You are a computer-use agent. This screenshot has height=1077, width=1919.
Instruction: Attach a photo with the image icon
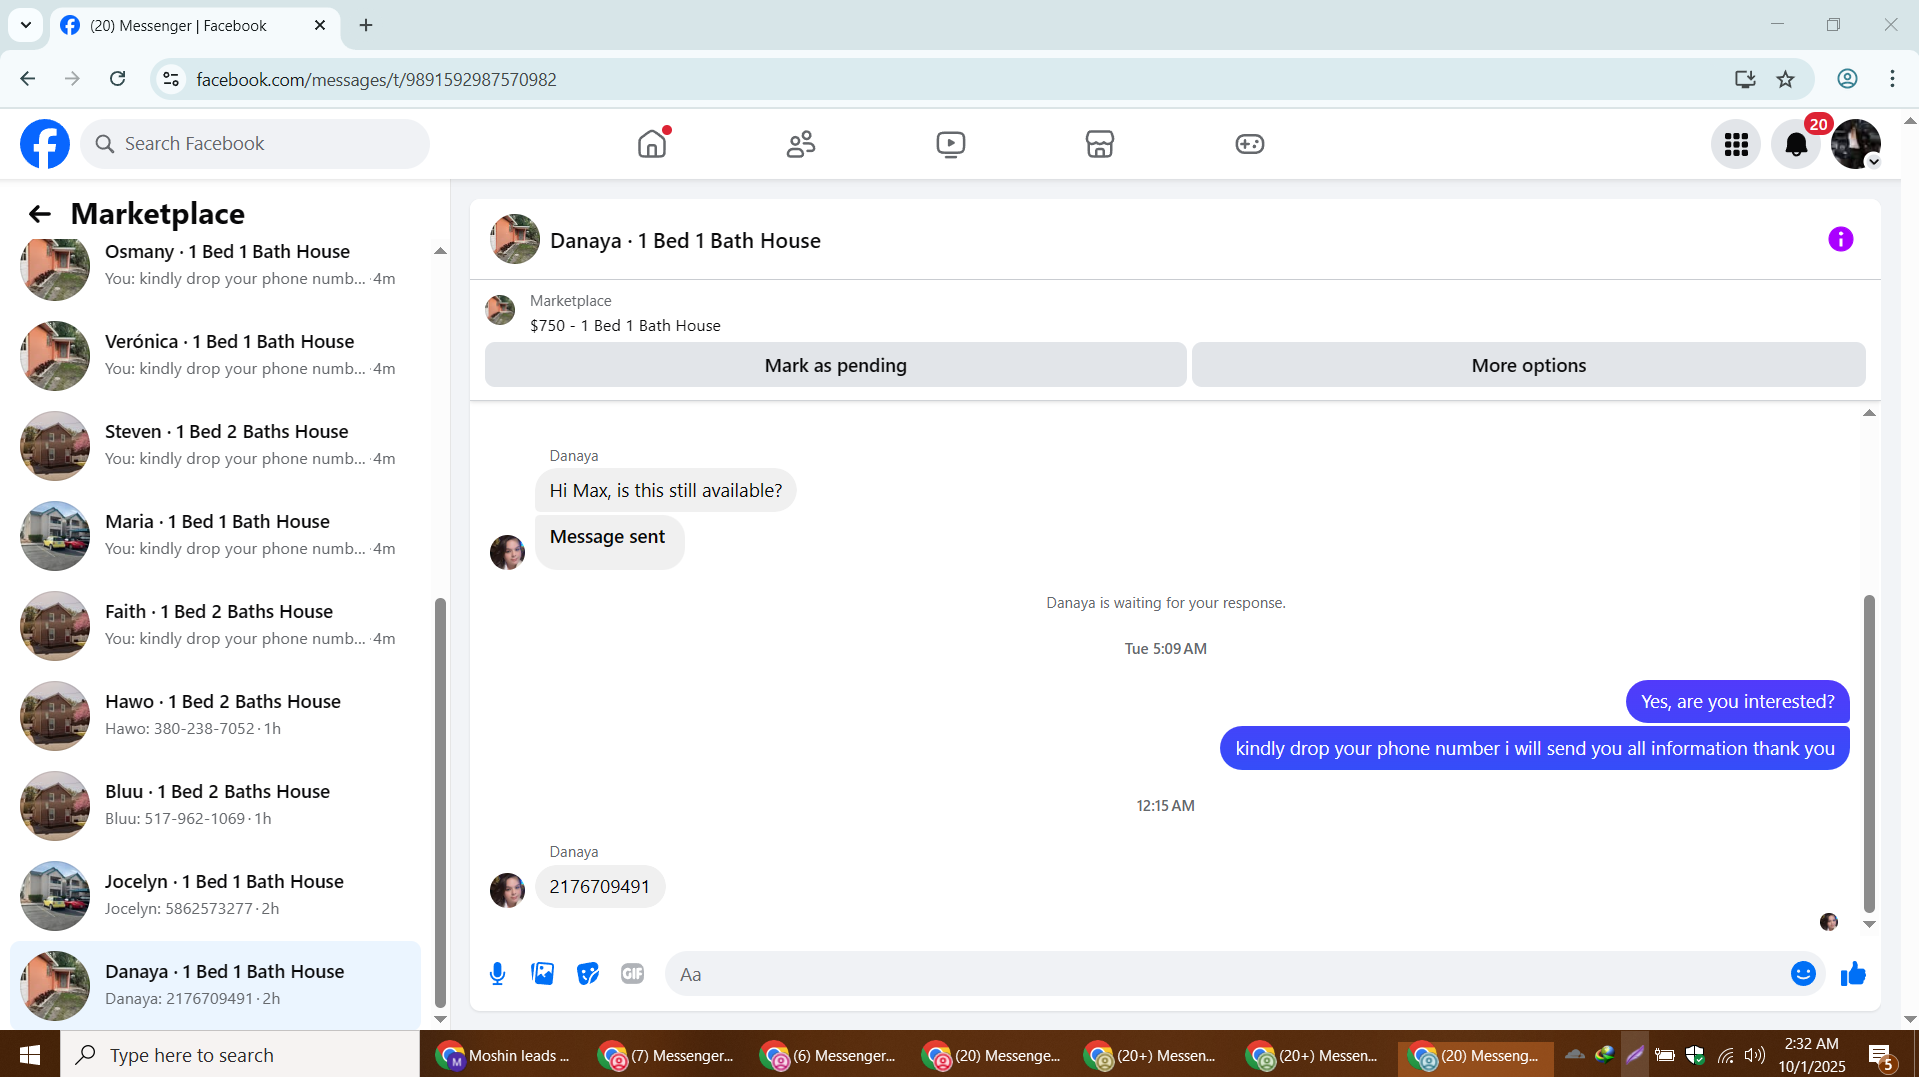coord(542,974)
